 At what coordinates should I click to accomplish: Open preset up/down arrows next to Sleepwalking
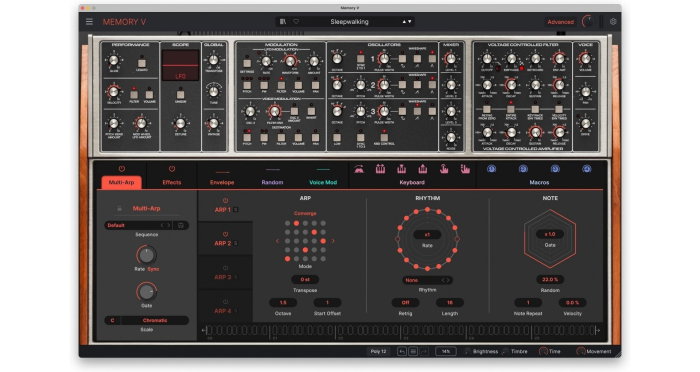[407, 21]
